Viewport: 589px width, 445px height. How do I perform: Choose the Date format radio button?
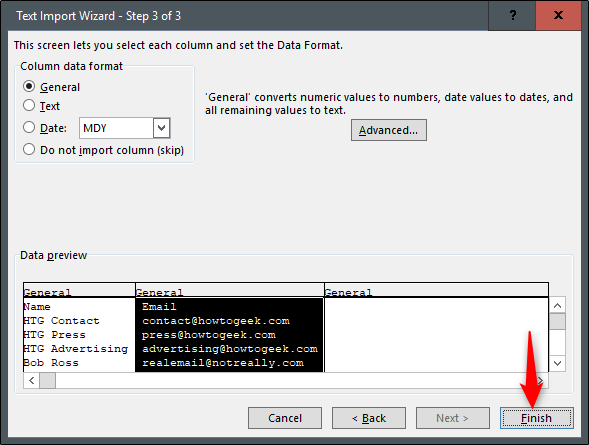(29, 127)
